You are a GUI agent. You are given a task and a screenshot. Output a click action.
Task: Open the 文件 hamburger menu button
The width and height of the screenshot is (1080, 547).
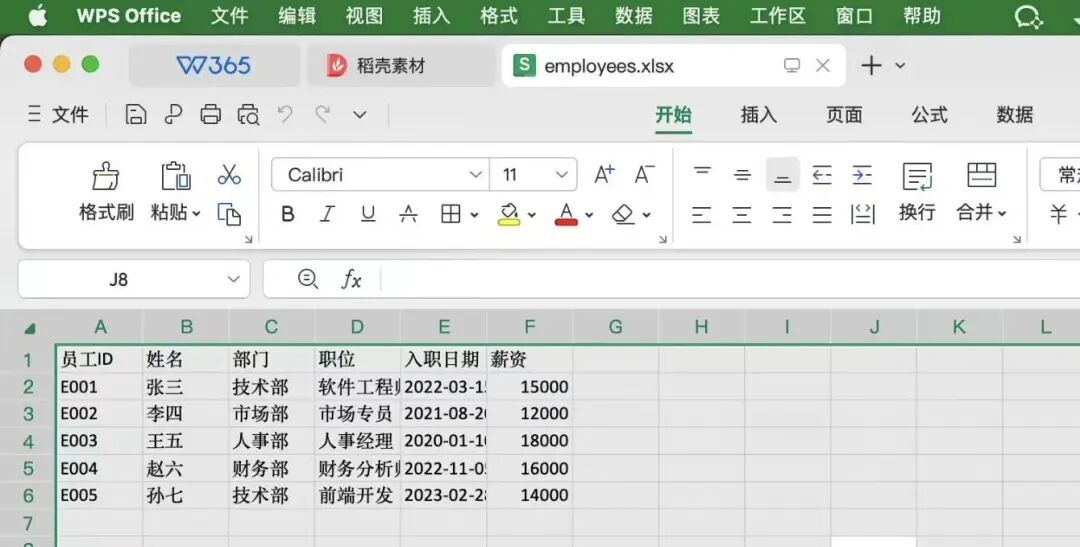(58, 114)
